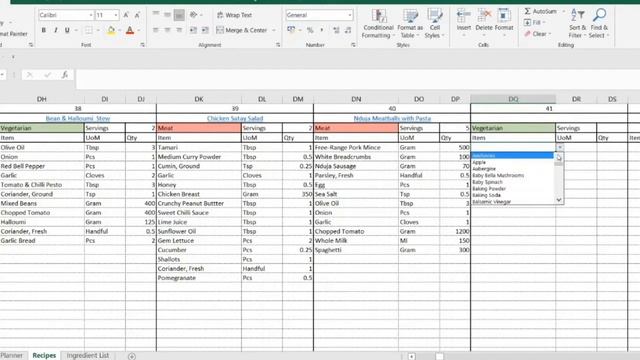Decrease decimal places shown
Image resolution: width=640 pixels, height=360 pixels.
(348, 30)
